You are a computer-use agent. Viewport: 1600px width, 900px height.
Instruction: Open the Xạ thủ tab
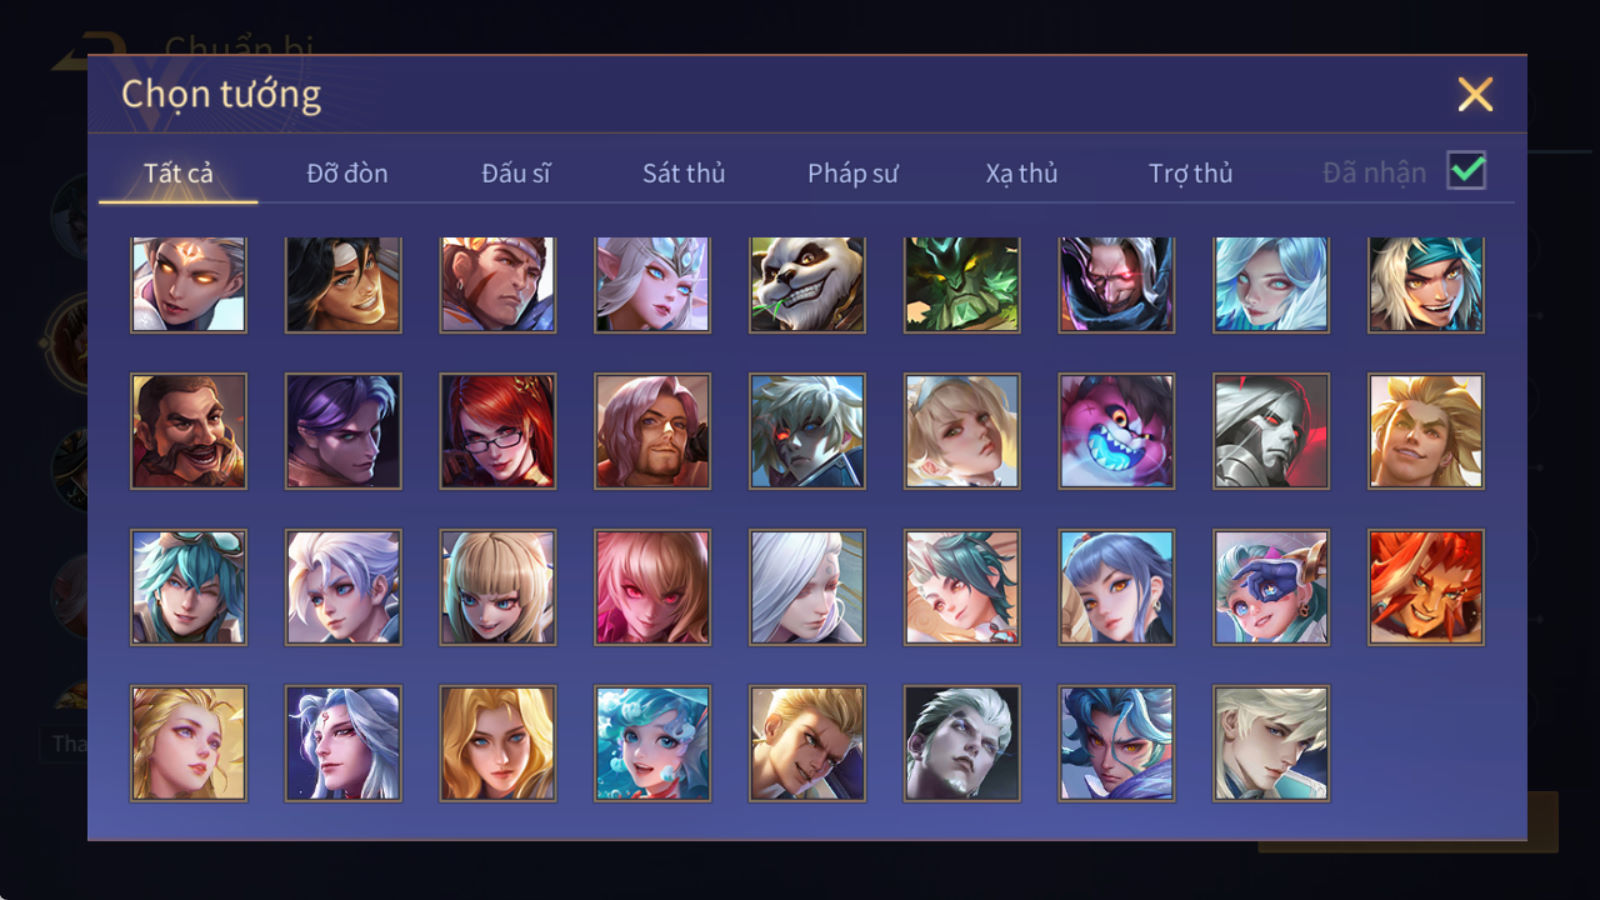[1021, 173]
